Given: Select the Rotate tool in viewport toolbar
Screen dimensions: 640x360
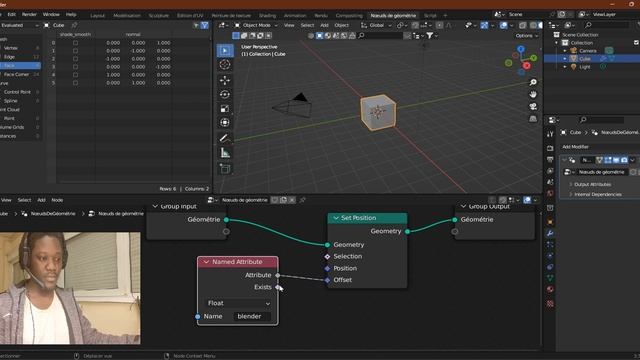Looking at the screenshot, I should pos(225,94).
